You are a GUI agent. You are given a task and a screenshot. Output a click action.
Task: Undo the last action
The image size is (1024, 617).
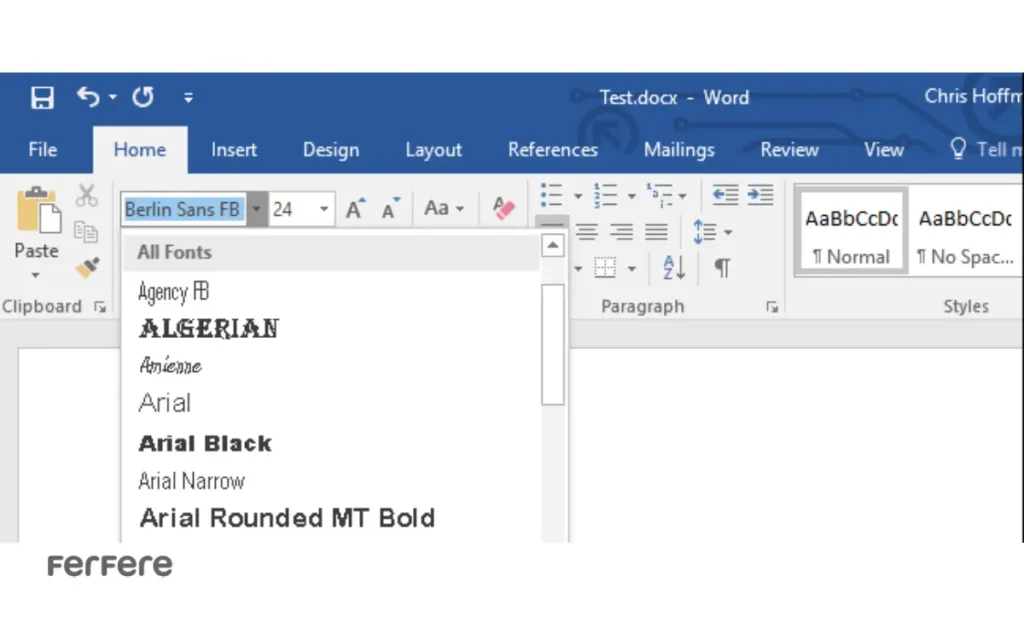click(89, 96)
